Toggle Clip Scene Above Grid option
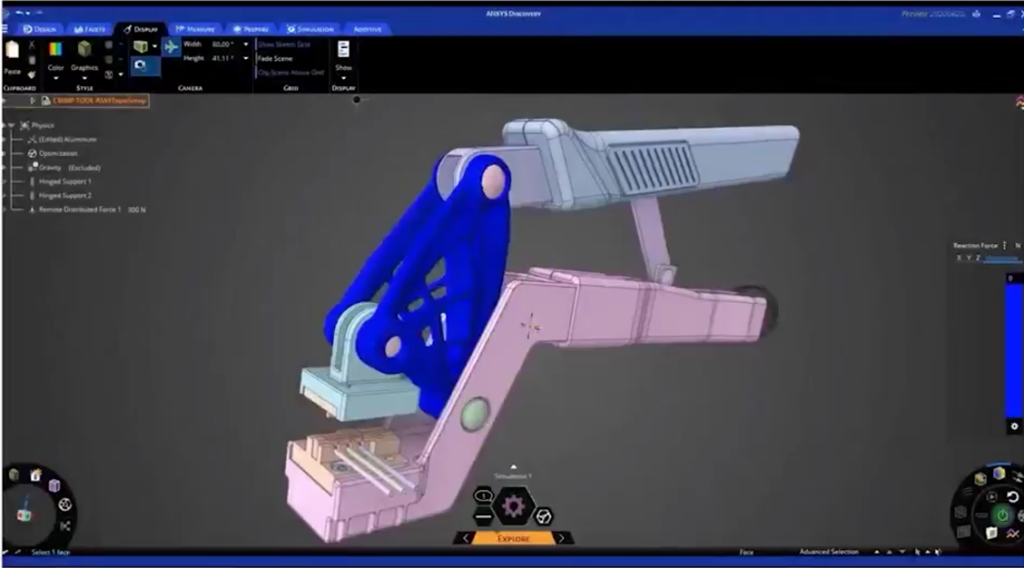The image size is (1024, 568). pos(290,73)
